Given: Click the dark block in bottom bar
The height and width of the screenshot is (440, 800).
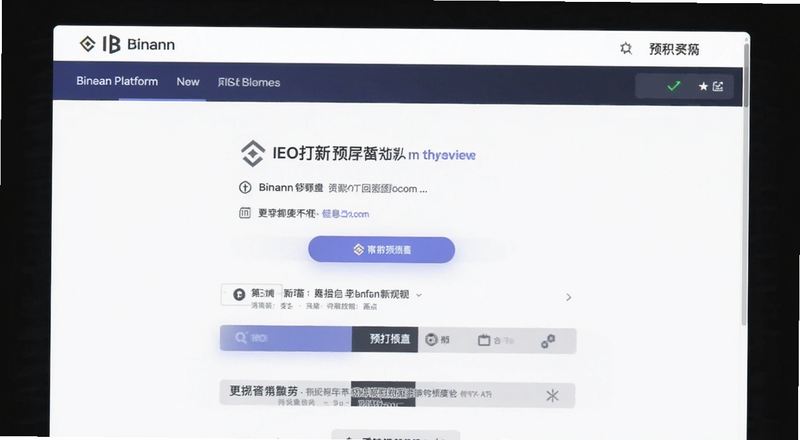Looking at the screenshot, I should (383, 394).
